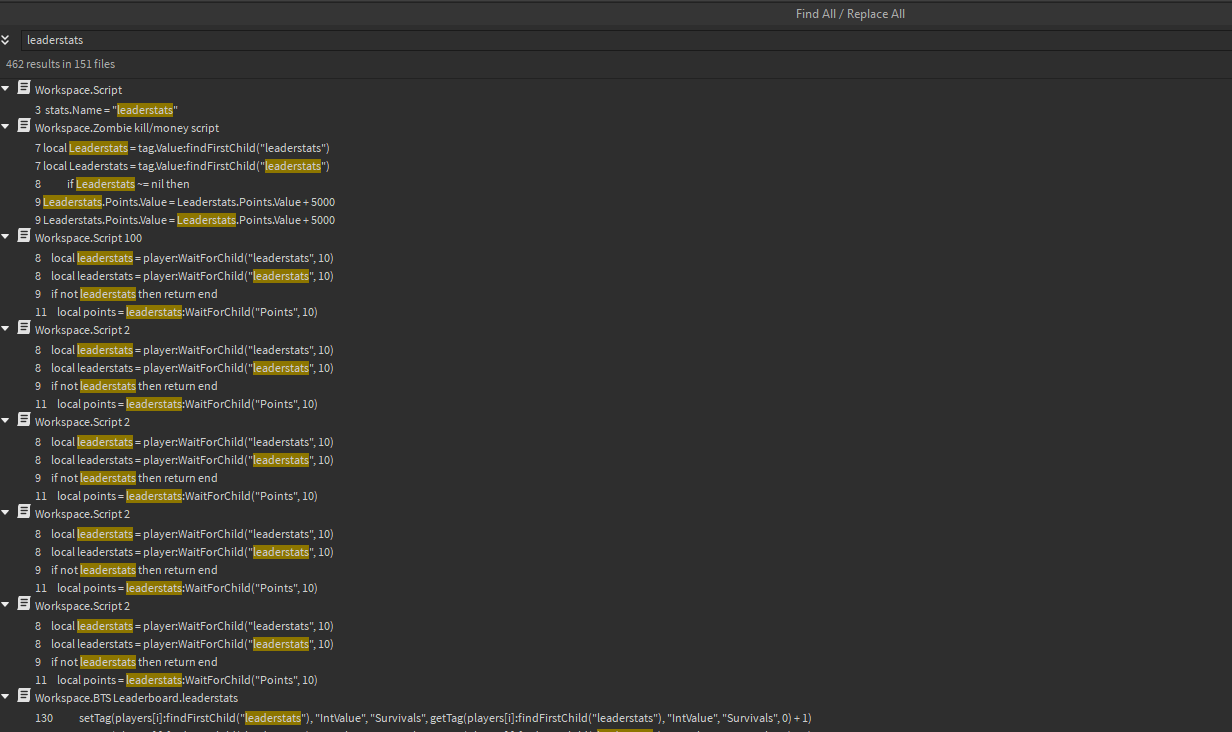The height and width of the screenshot is (732, 1232).
Task: Click the script icon beside the second Workspace.Script 2
Action: click(24, 420)
